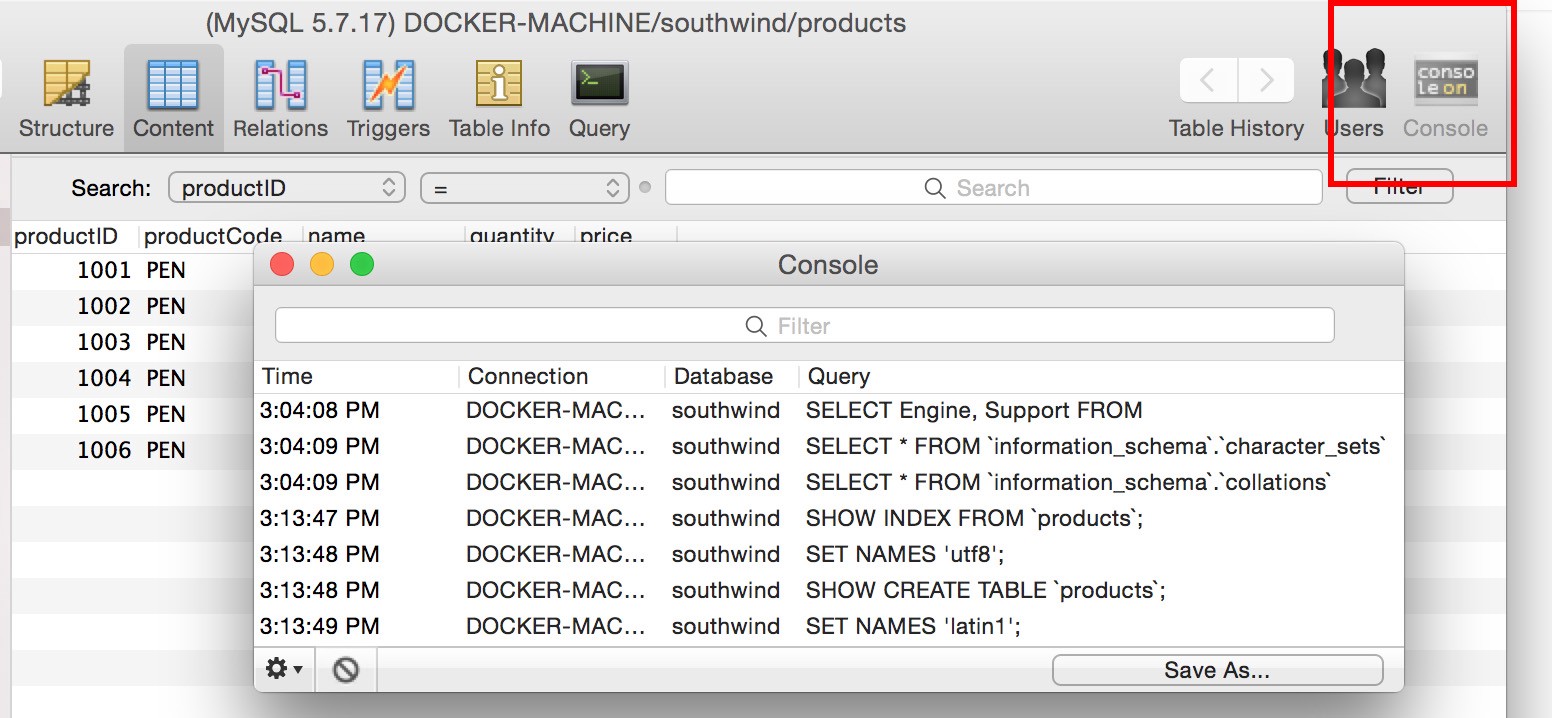The height and width of the screenshot is (718, 1552).
Task: Open the Query editor
Action: point(599,98)
